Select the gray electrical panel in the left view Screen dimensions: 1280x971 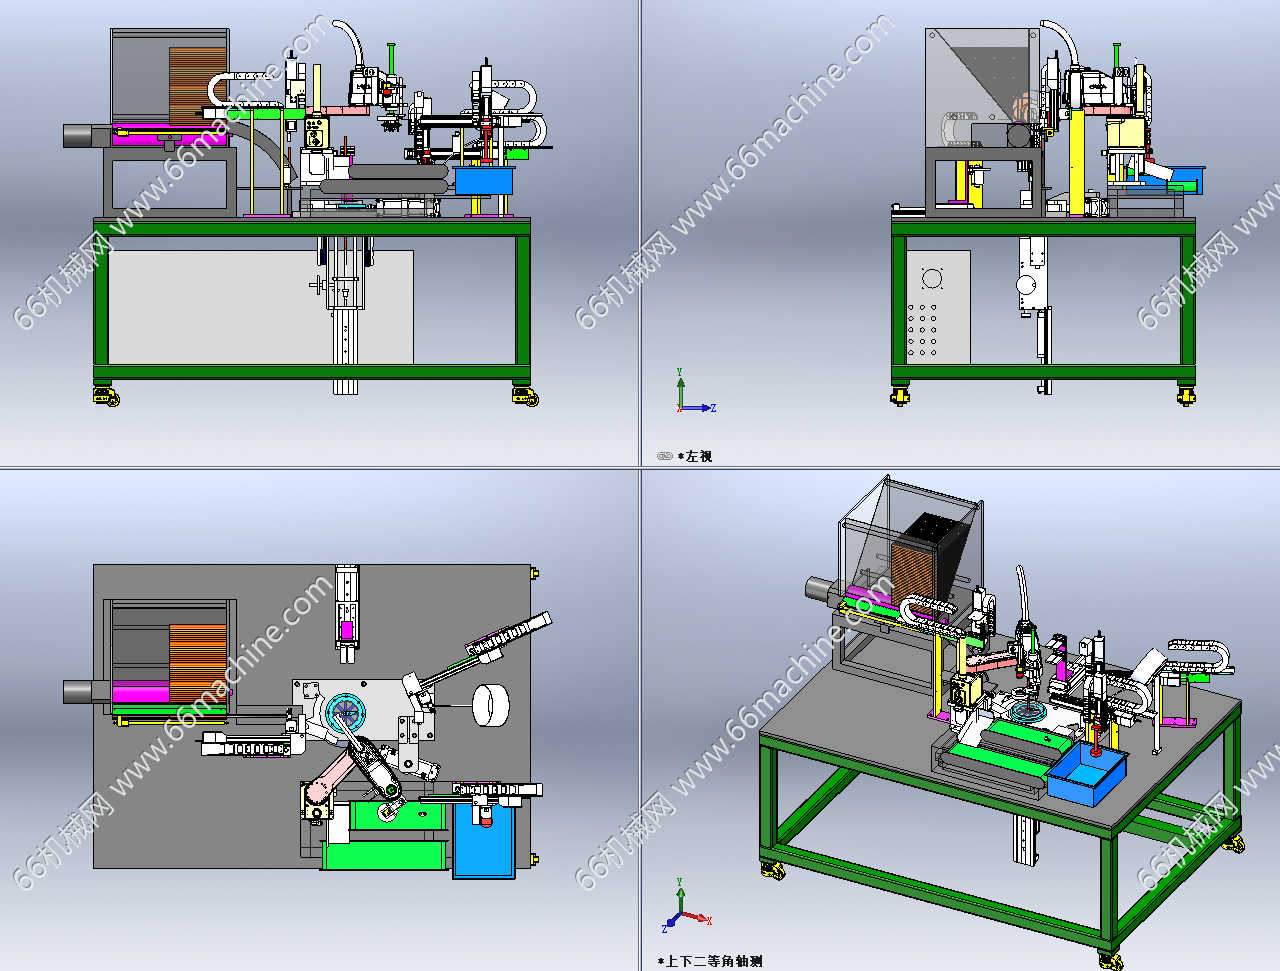[937, 307]
